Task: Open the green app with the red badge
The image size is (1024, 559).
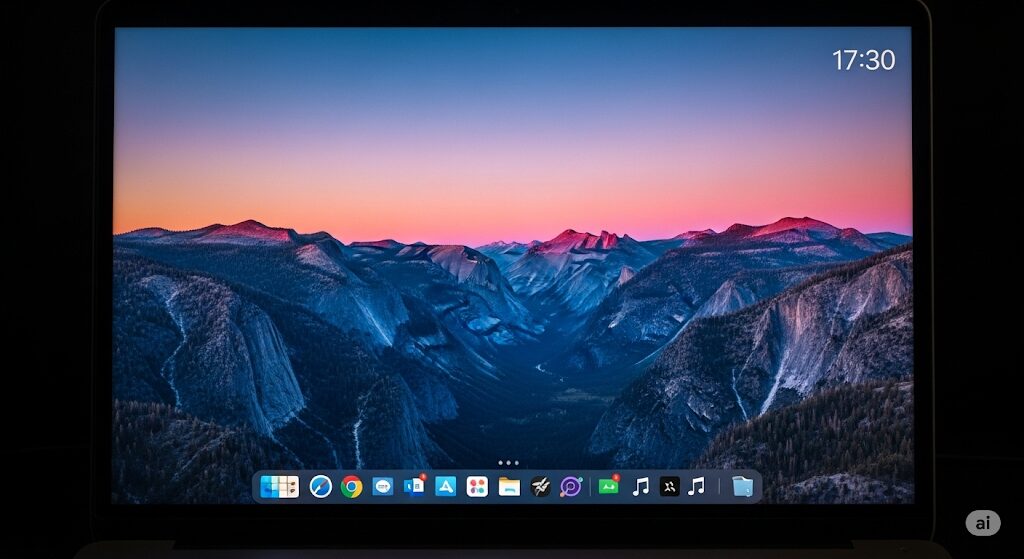Action: click(609, 486)
